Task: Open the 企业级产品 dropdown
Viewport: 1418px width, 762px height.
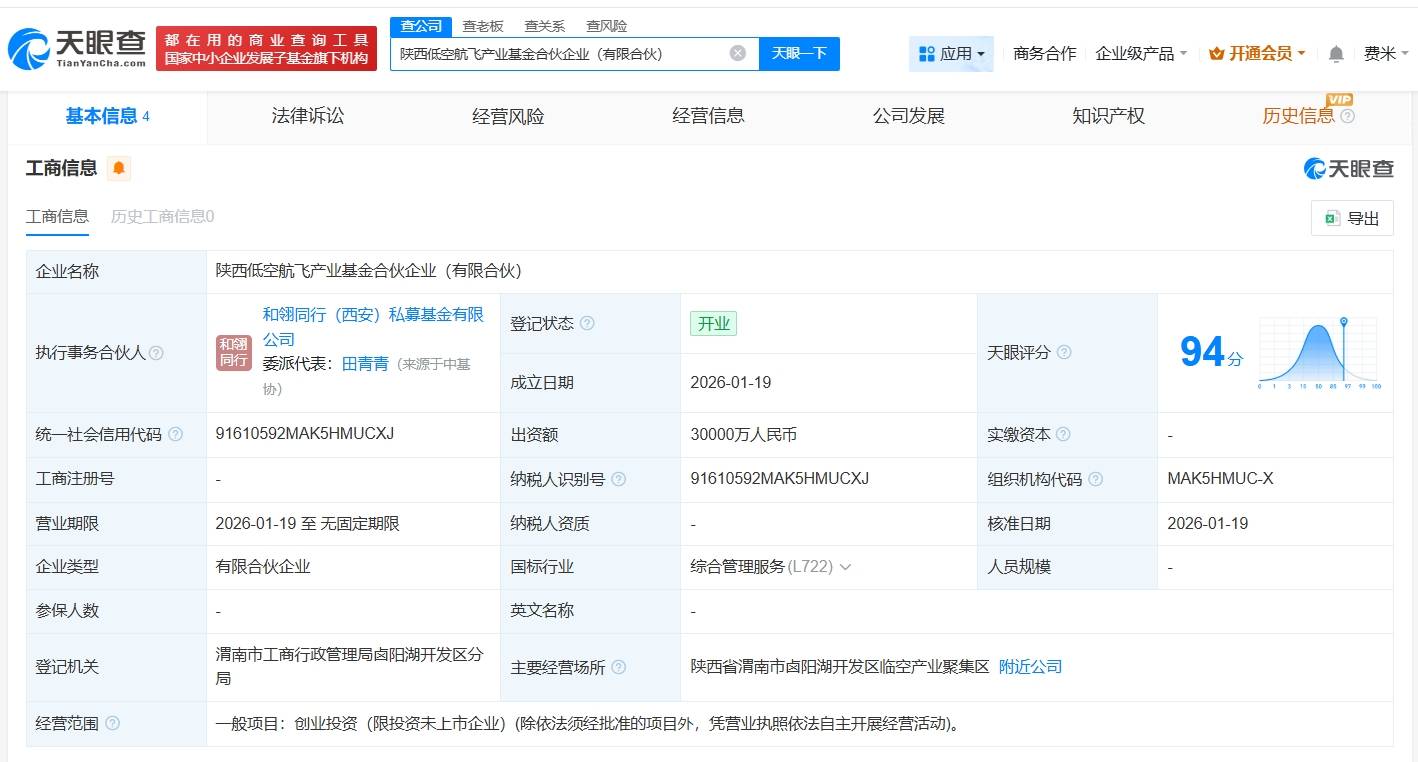Action: pos(1141,54)
